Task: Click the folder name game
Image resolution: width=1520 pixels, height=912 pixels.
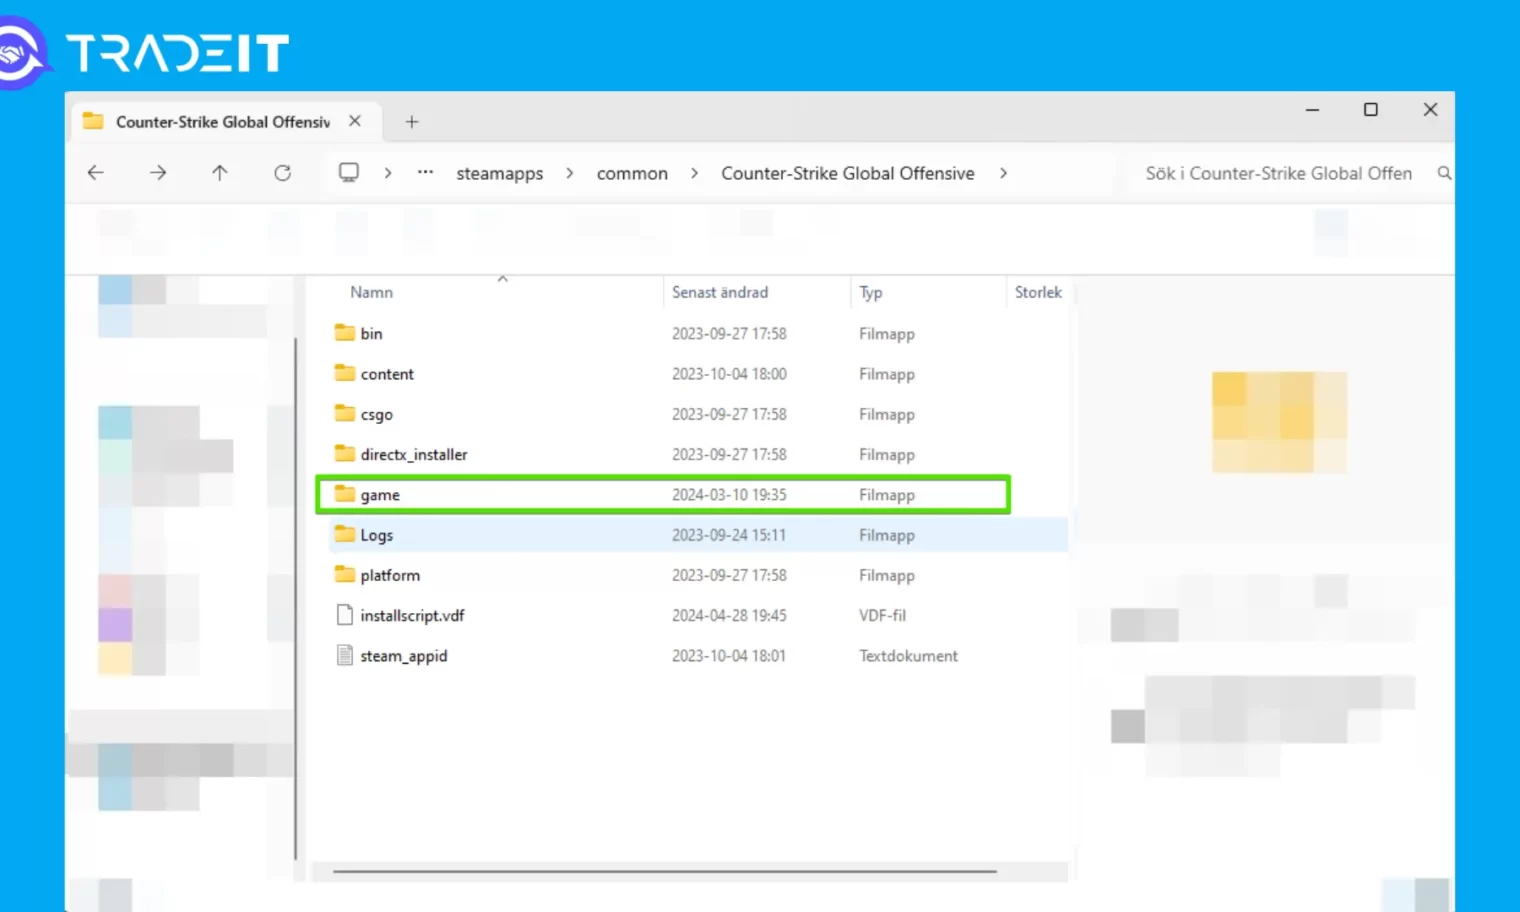Action: [380, 495]
